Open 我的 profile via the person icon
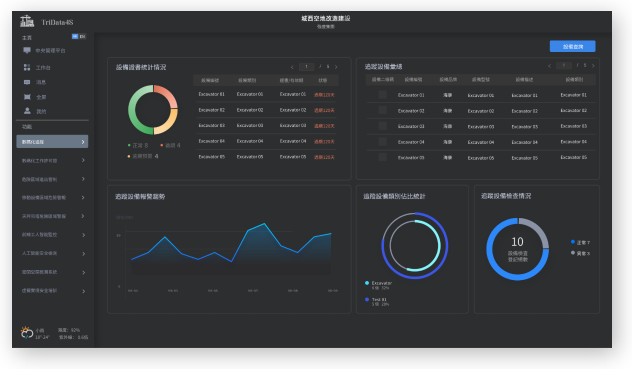The image size is (632, 369). (27, 111)
